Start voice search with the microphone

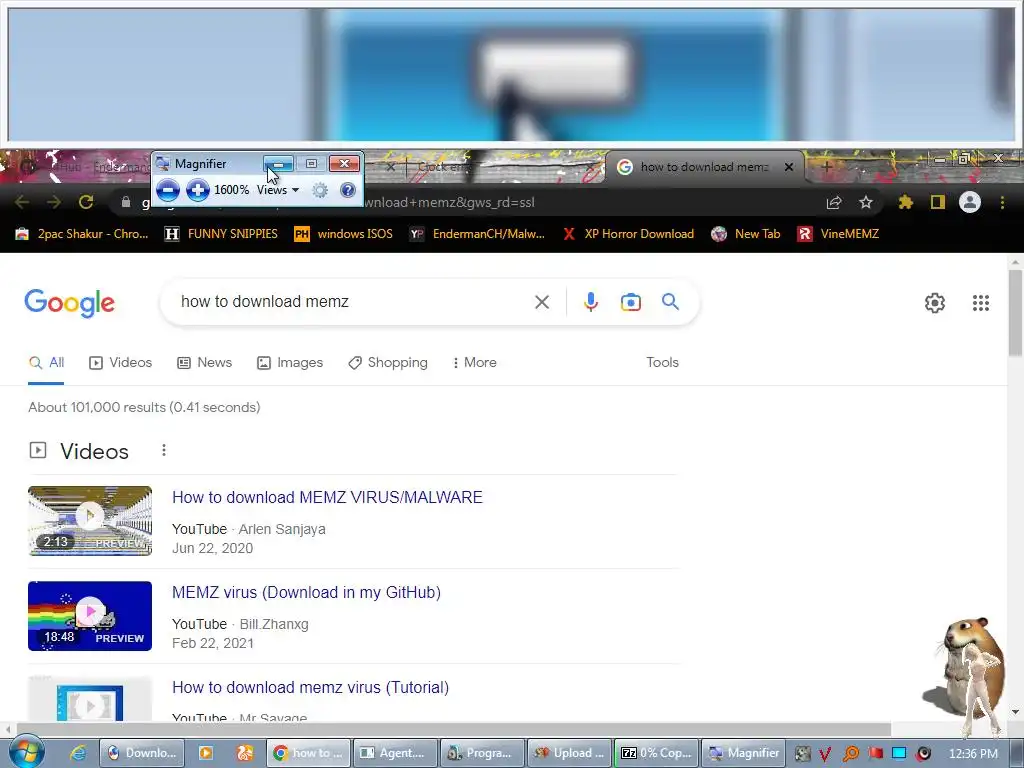590,302
